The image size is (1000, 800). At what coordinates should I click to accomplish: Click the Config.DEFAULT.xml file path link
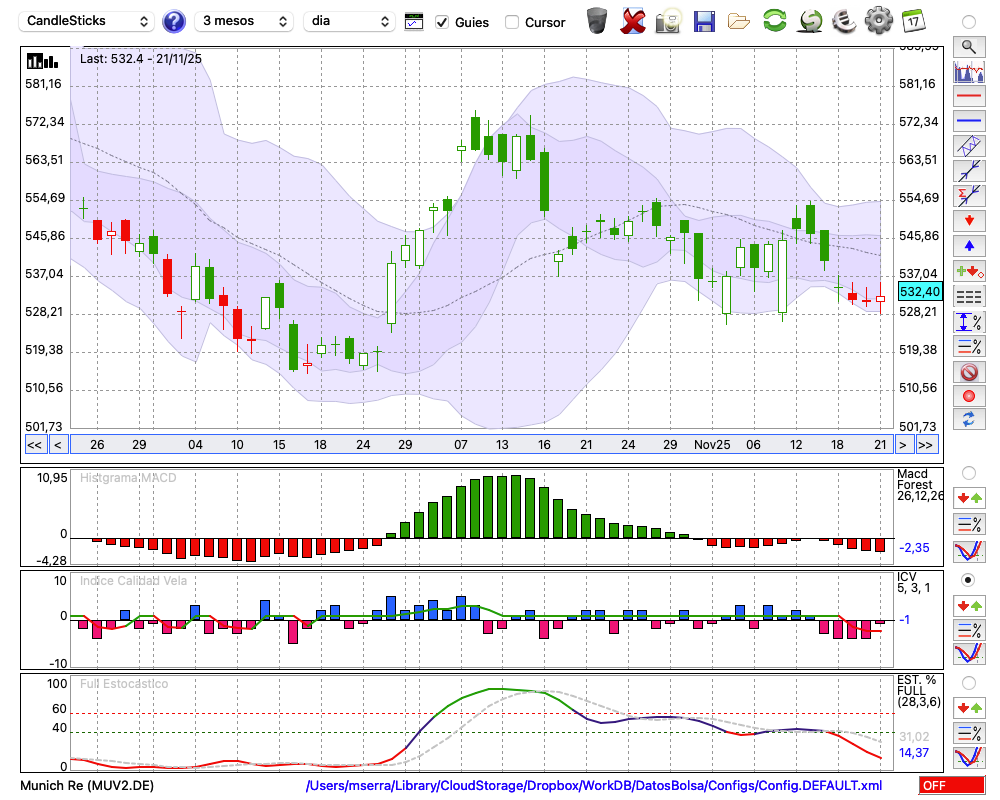point(594,786)
